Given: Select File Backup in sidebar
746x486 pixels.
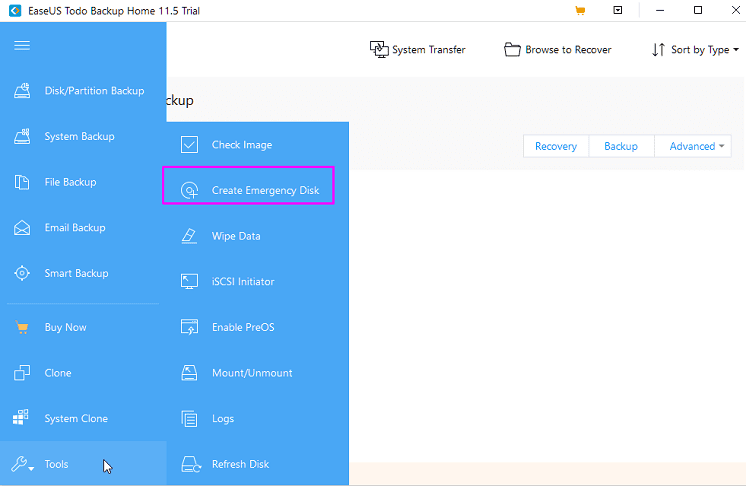Looking at the screenshot, I should pyautogui.click(x=70, y=182).
